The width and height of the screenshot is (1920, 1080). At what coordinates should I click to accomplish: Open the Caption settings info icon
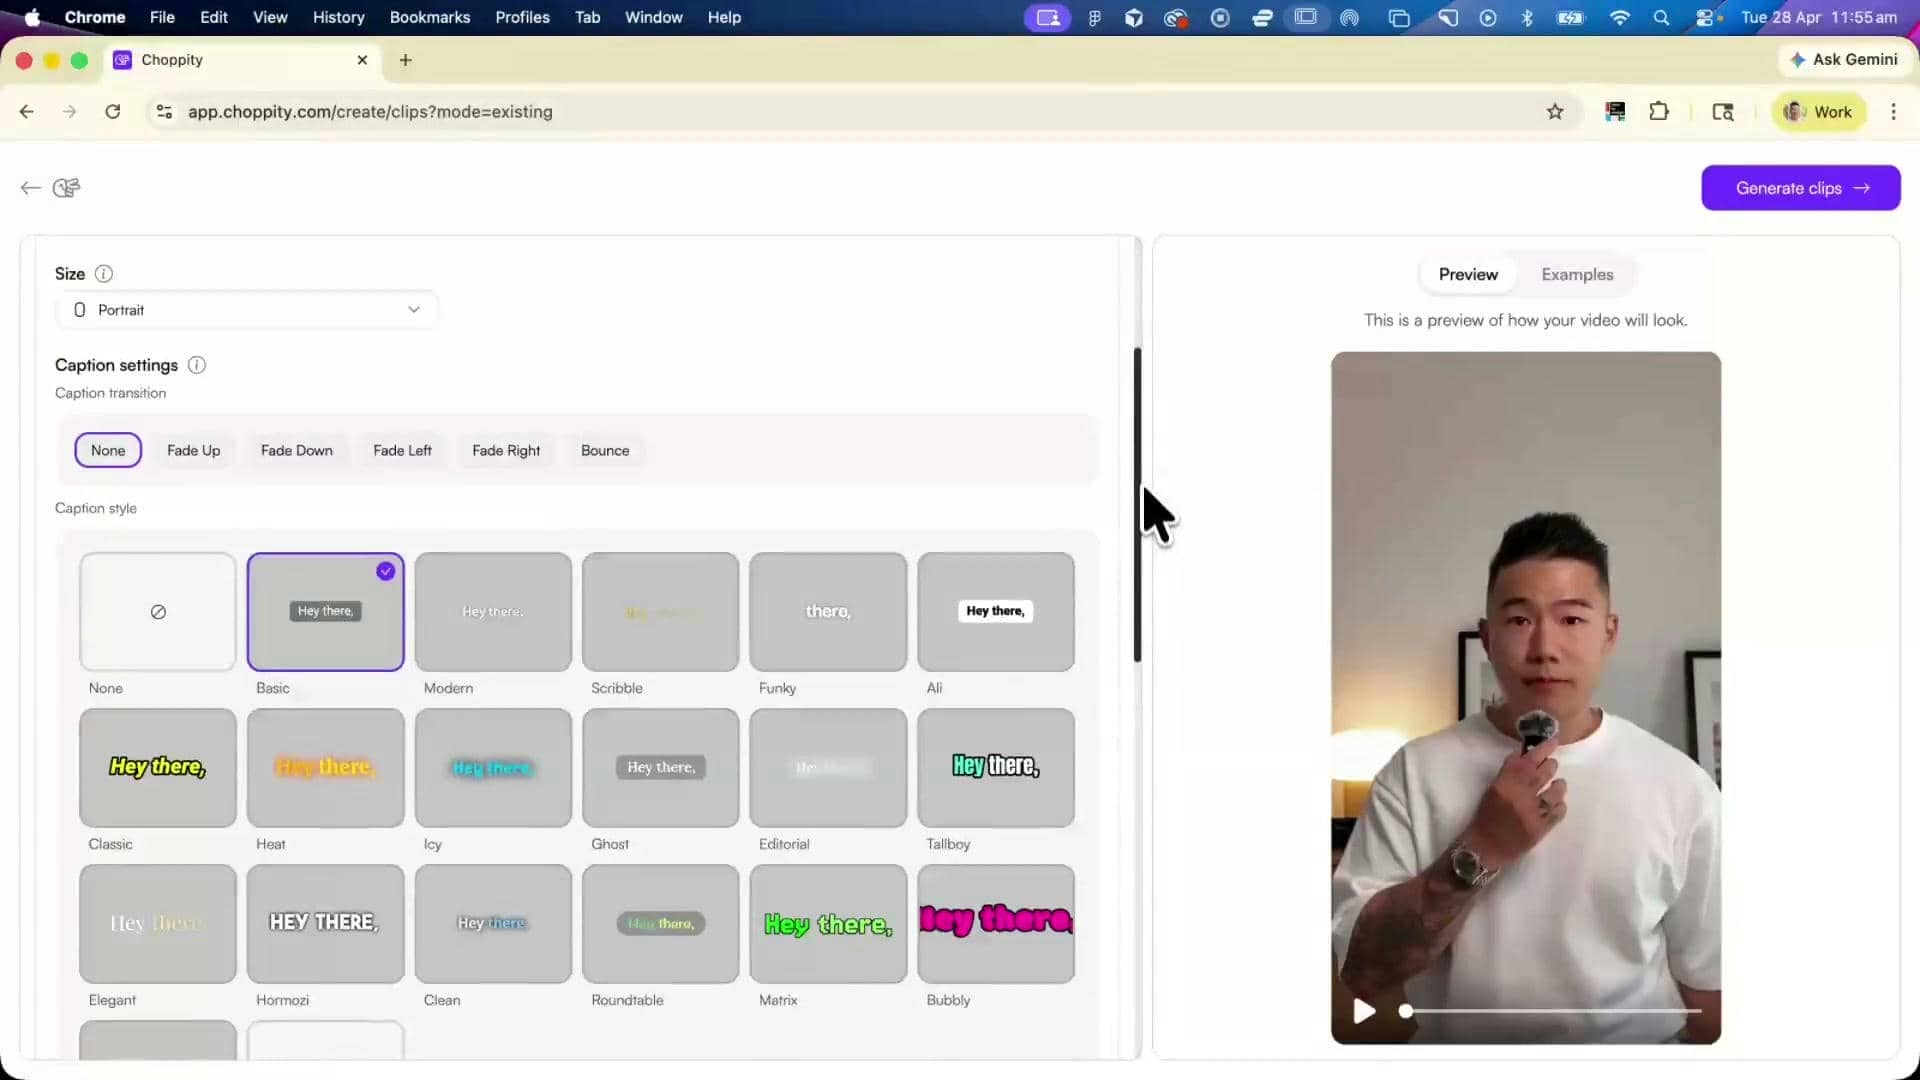pos(197,365)
